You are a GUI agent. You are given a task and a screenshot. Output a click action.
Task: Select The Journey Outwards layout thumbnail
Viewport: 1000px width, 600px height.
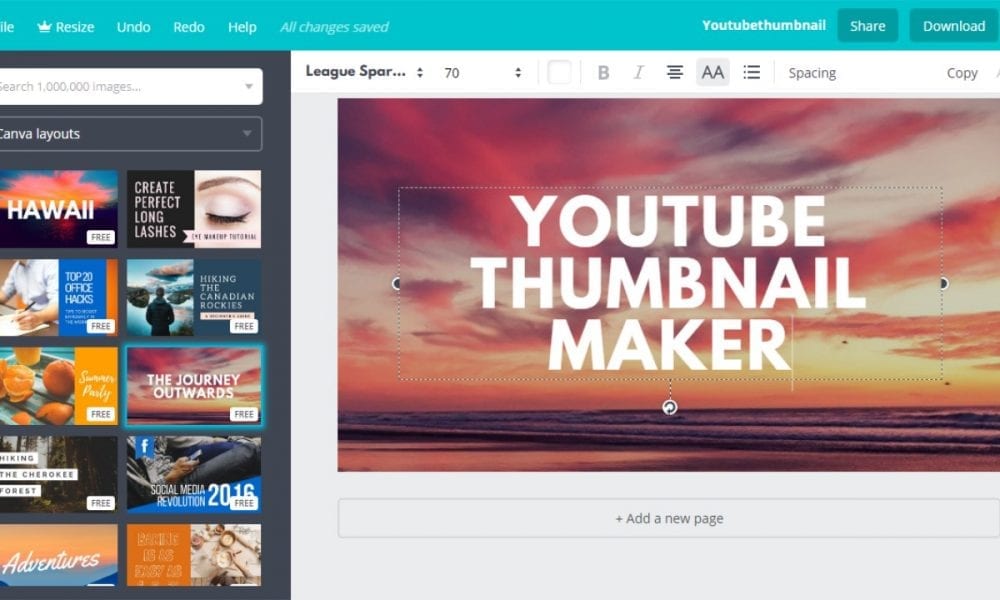click(x=193, y=386)
